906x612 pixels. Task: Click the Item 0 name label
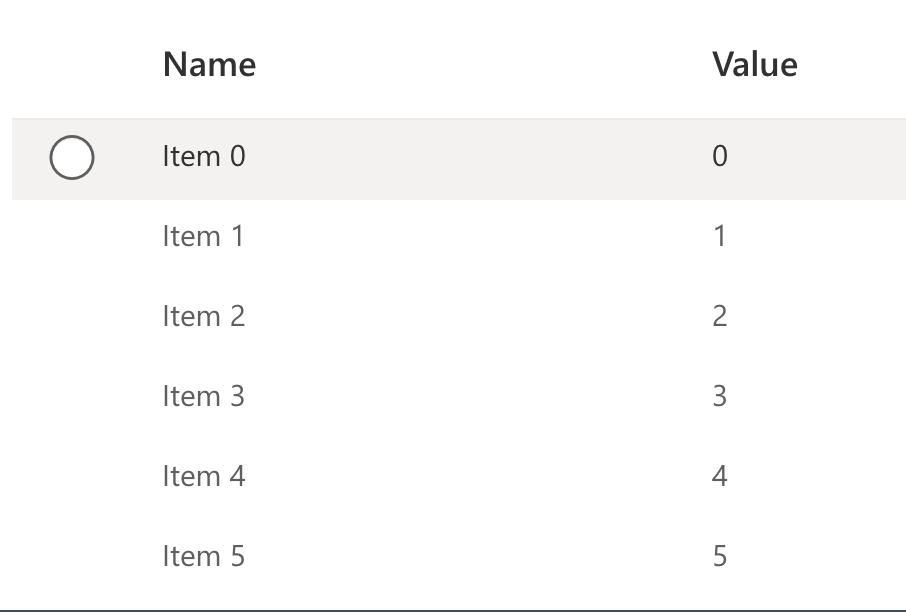pyautogui.click(x=203, y=157)
